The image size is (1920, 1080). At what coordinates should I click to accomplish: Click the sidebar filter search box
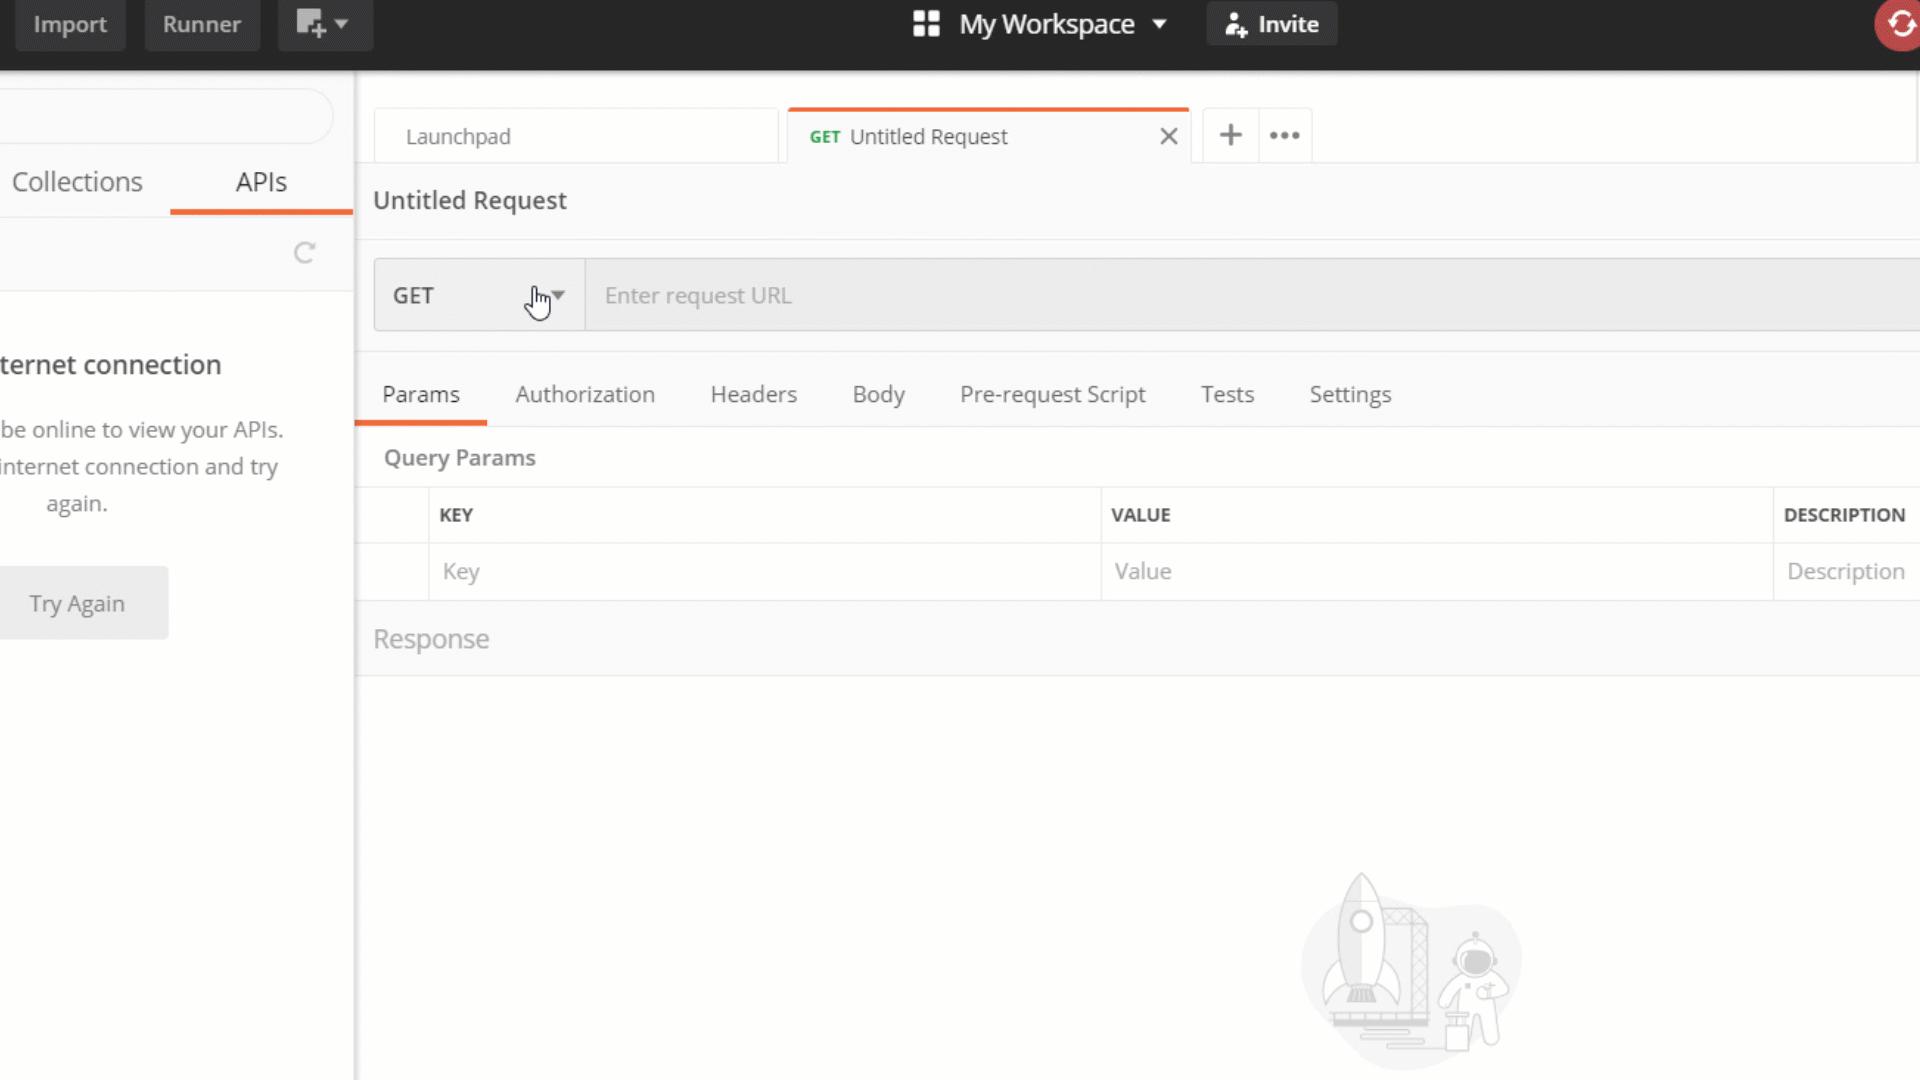pyautogui.click(x=165, y=116)
